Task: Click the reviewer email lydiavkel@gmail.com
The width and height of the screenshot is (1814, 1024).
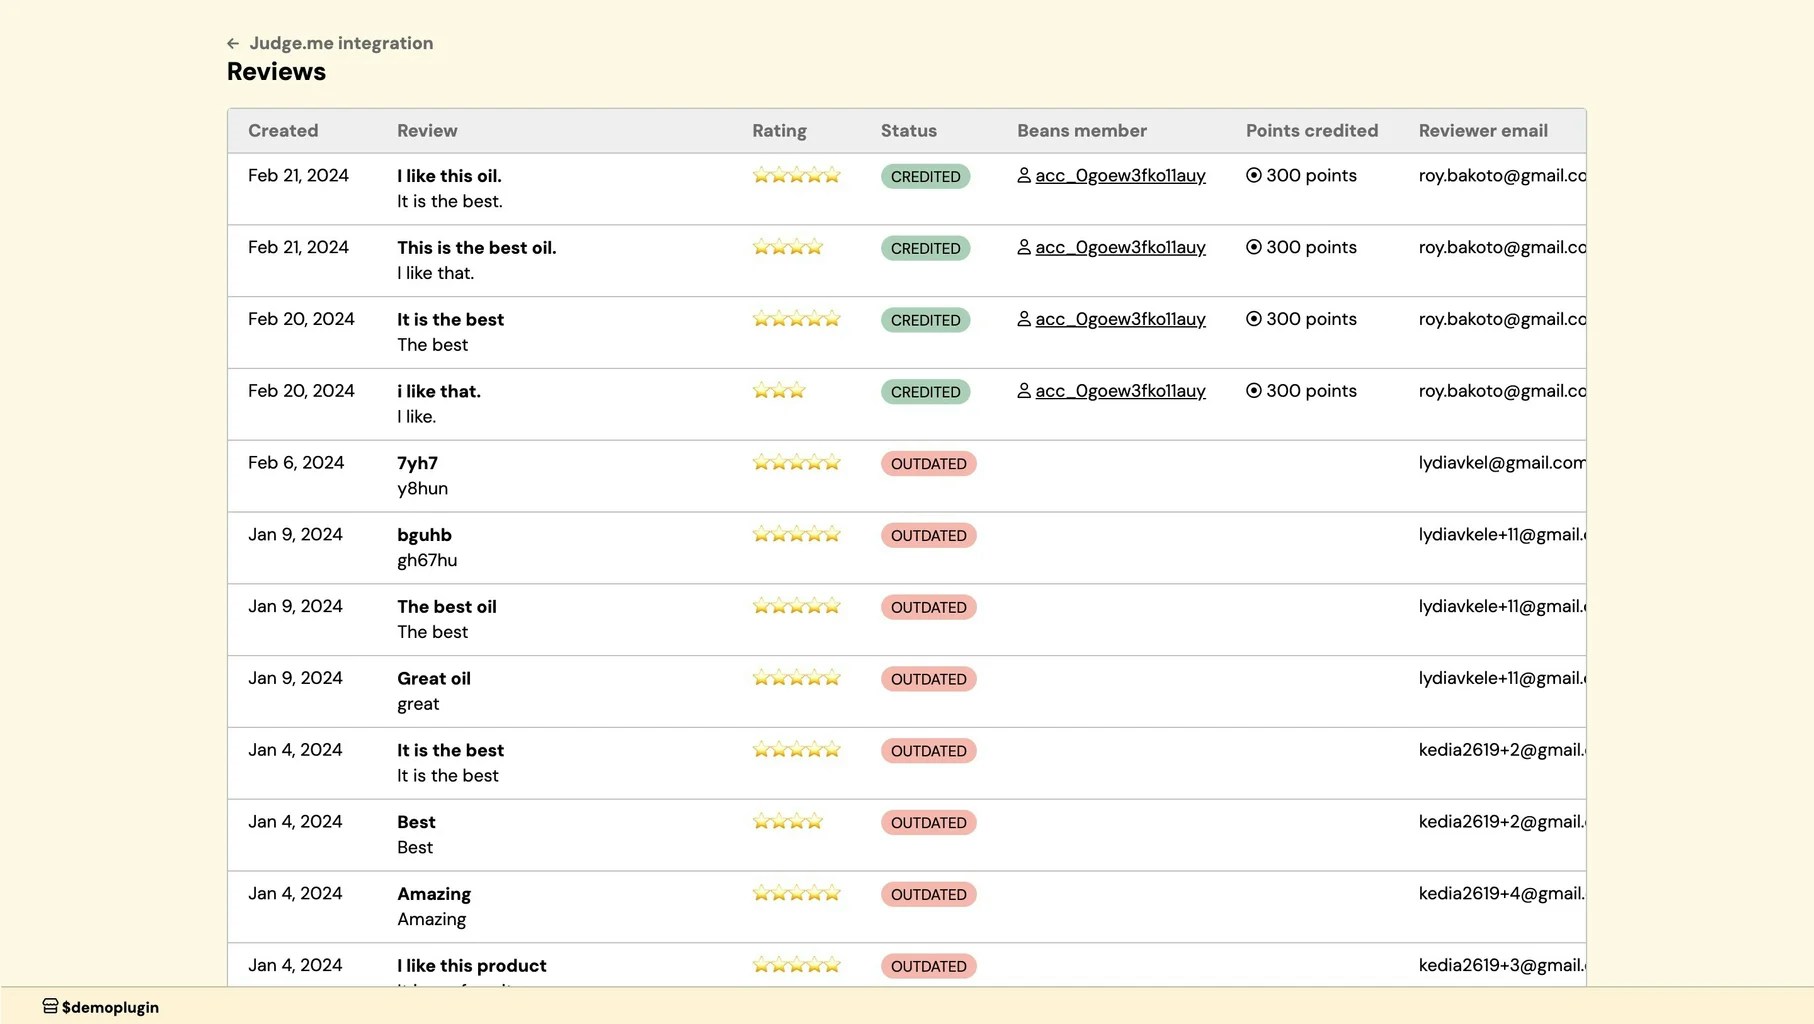Action: (x=1502, y=462)
